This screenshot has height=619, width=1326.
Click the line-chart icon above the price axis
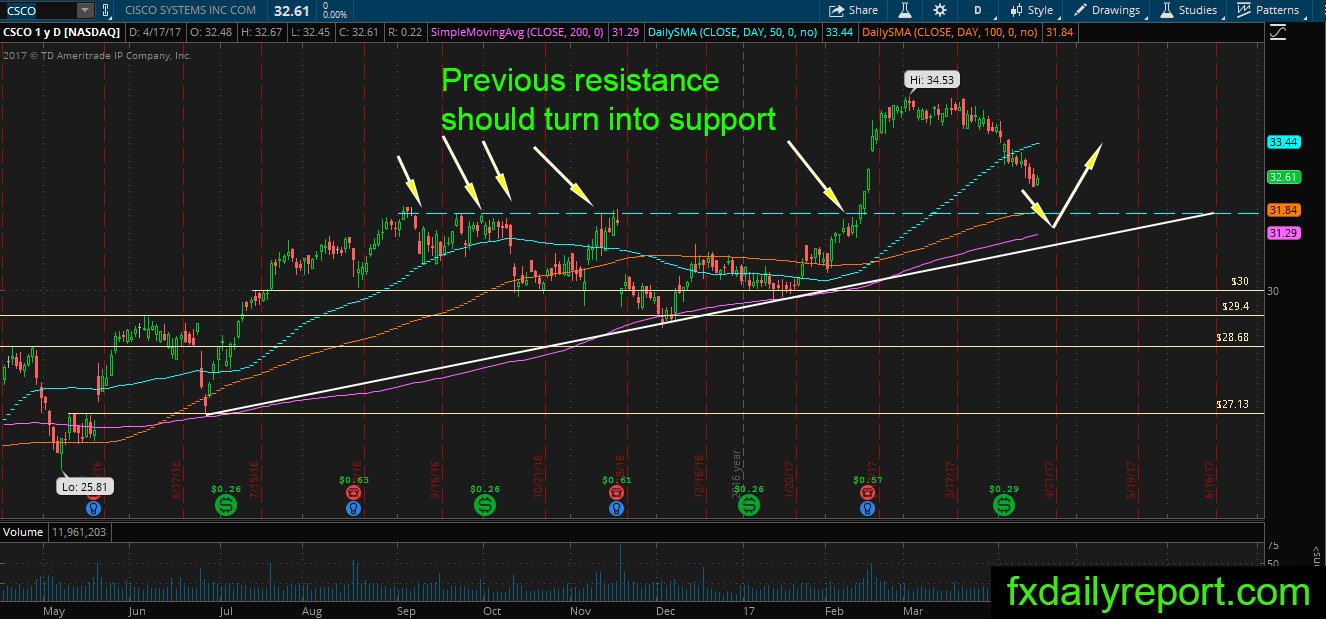click(1277, 33)
